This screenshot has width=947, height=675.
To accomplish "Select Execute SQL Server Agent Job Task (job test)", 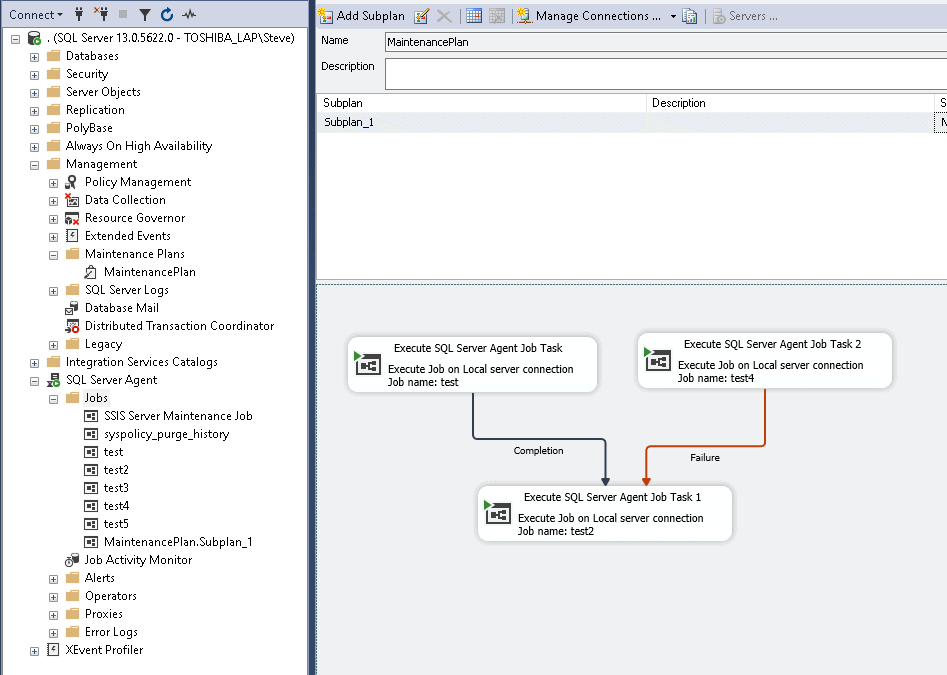I will tap(472, 365).
